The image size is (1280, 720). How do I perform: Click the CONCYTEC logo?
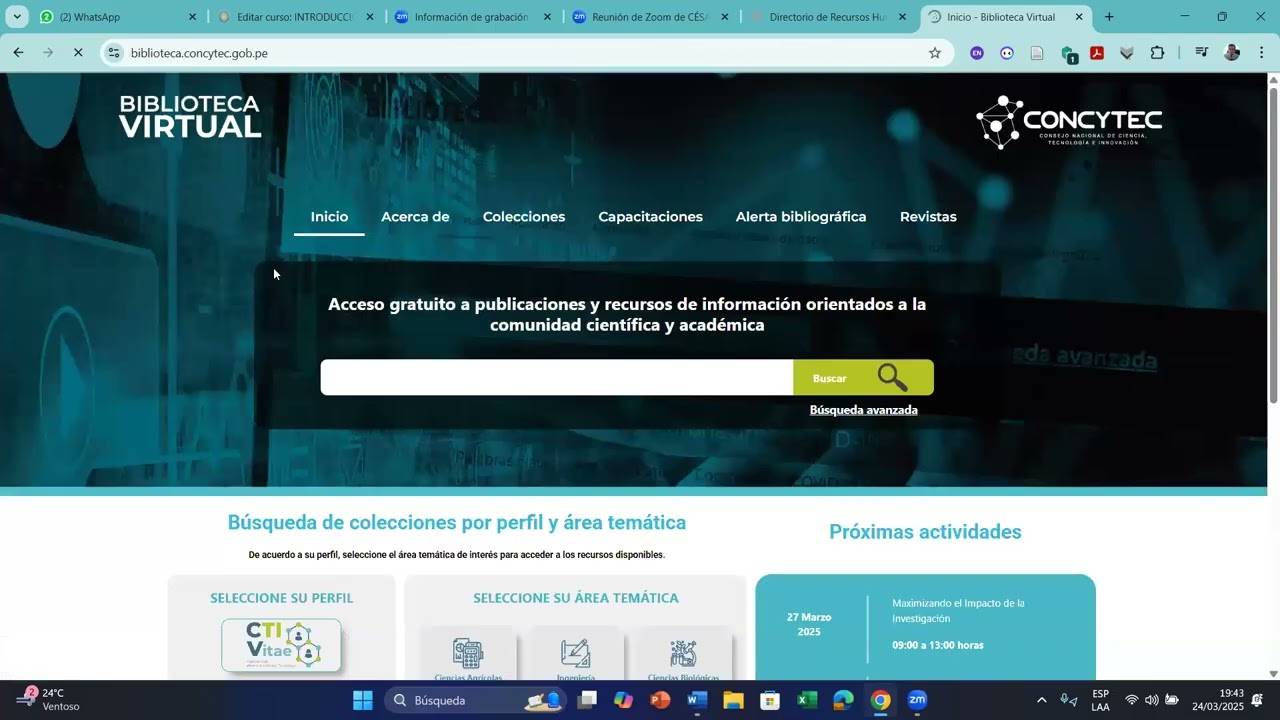point(1069,123)
